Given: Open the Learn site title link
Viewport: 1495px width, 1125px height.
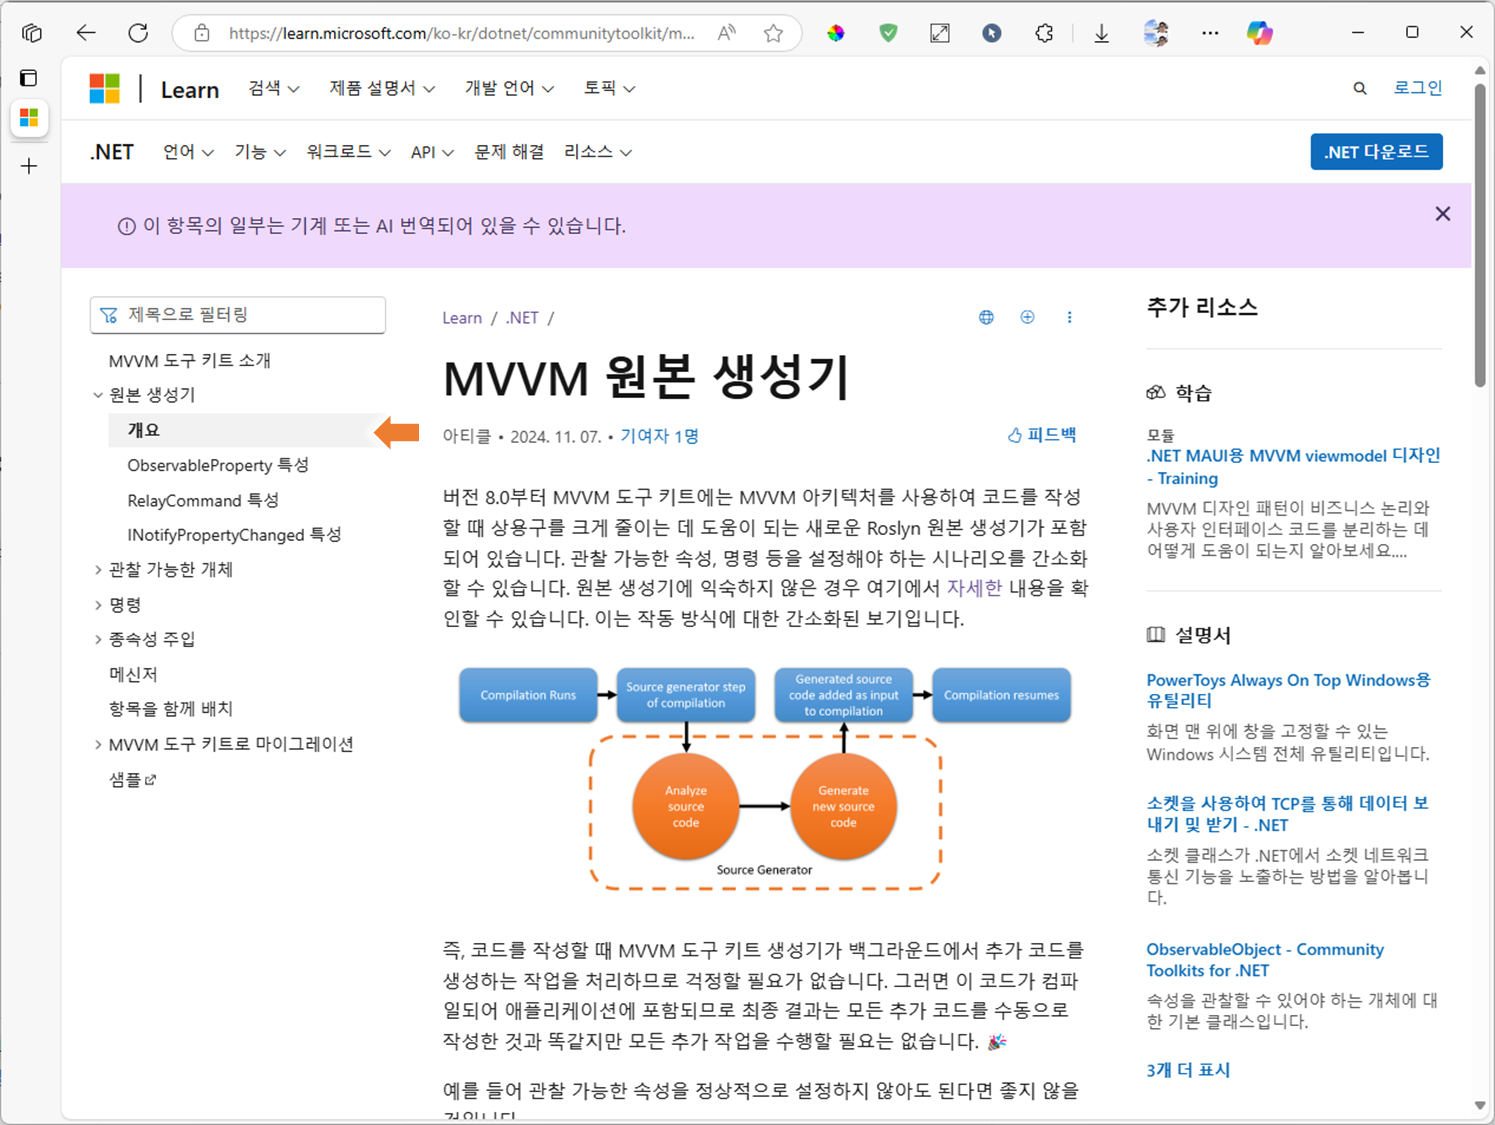Looking at the screenshot, I should tap(190, 89).
